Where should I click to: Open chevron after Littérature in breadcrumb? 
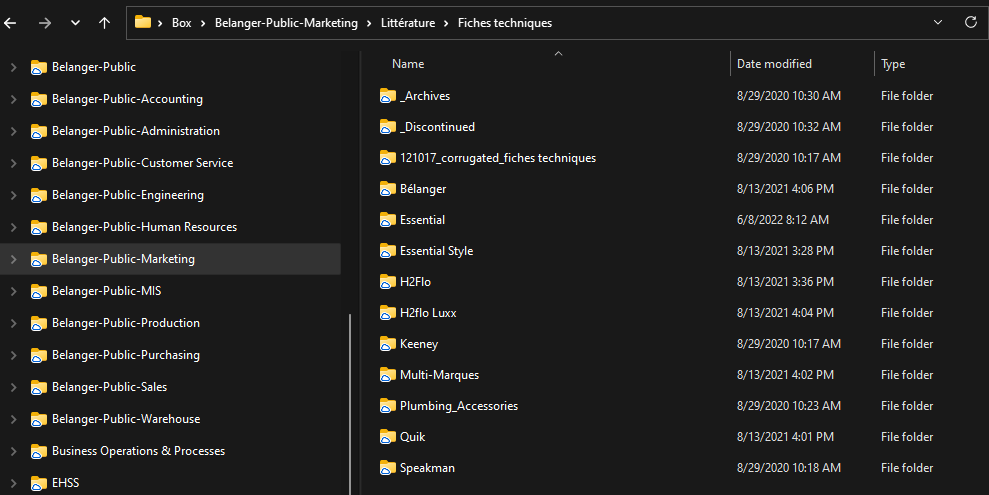click(446, 23)
